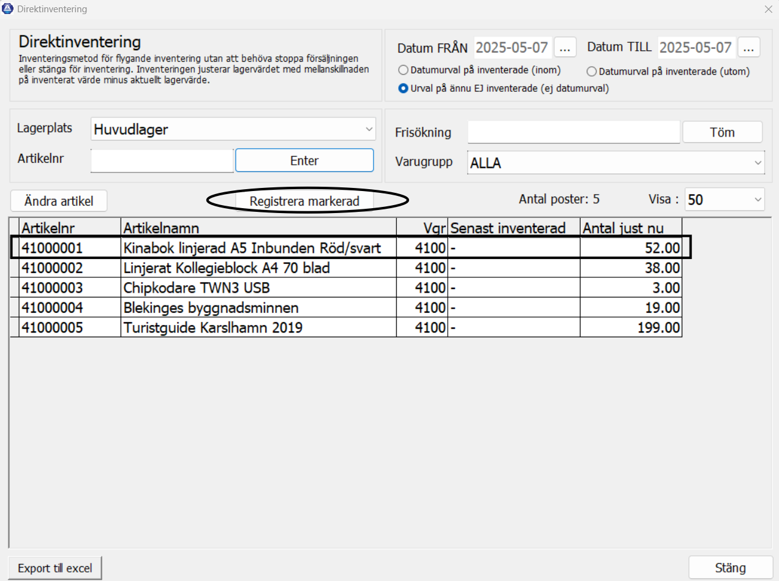This screenshot has width=779, height=581.
Task: Select article number 41000002
Action: point(70,268)
